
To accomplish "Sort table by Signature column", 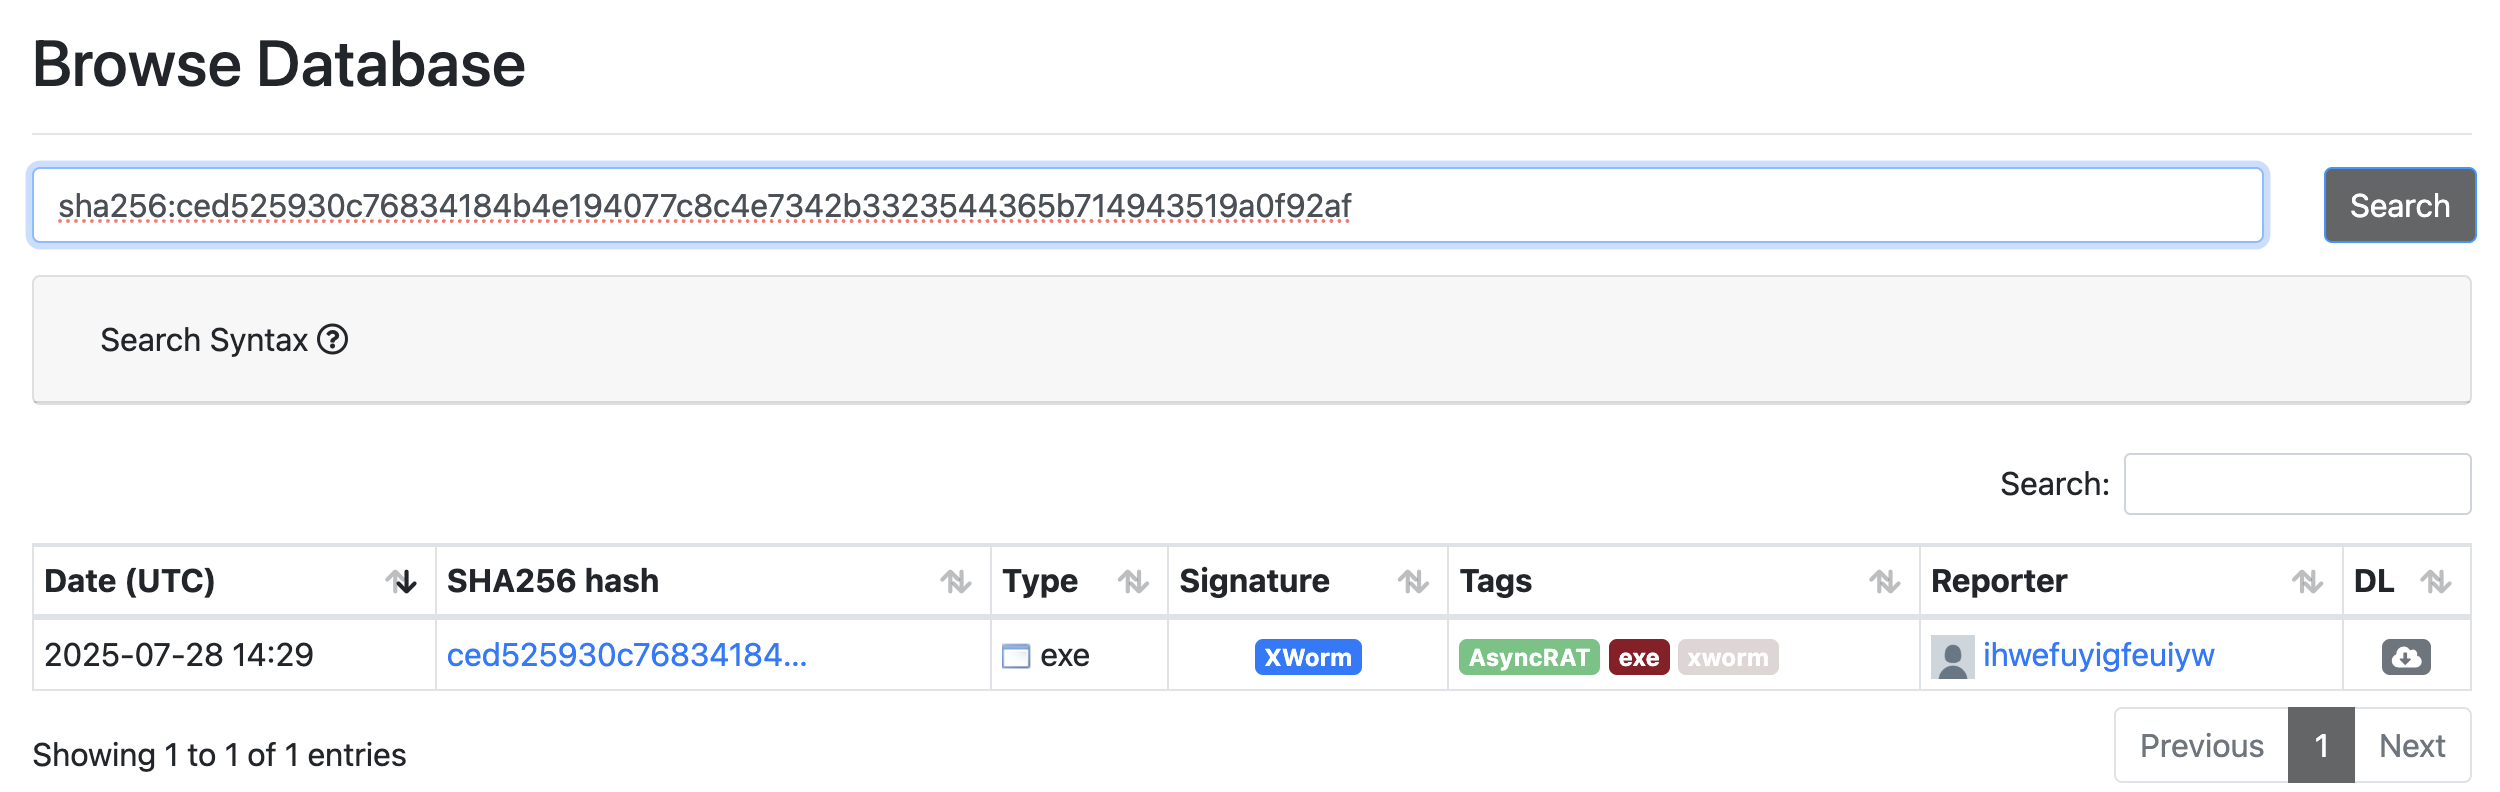I will (x=1413, y=581).
